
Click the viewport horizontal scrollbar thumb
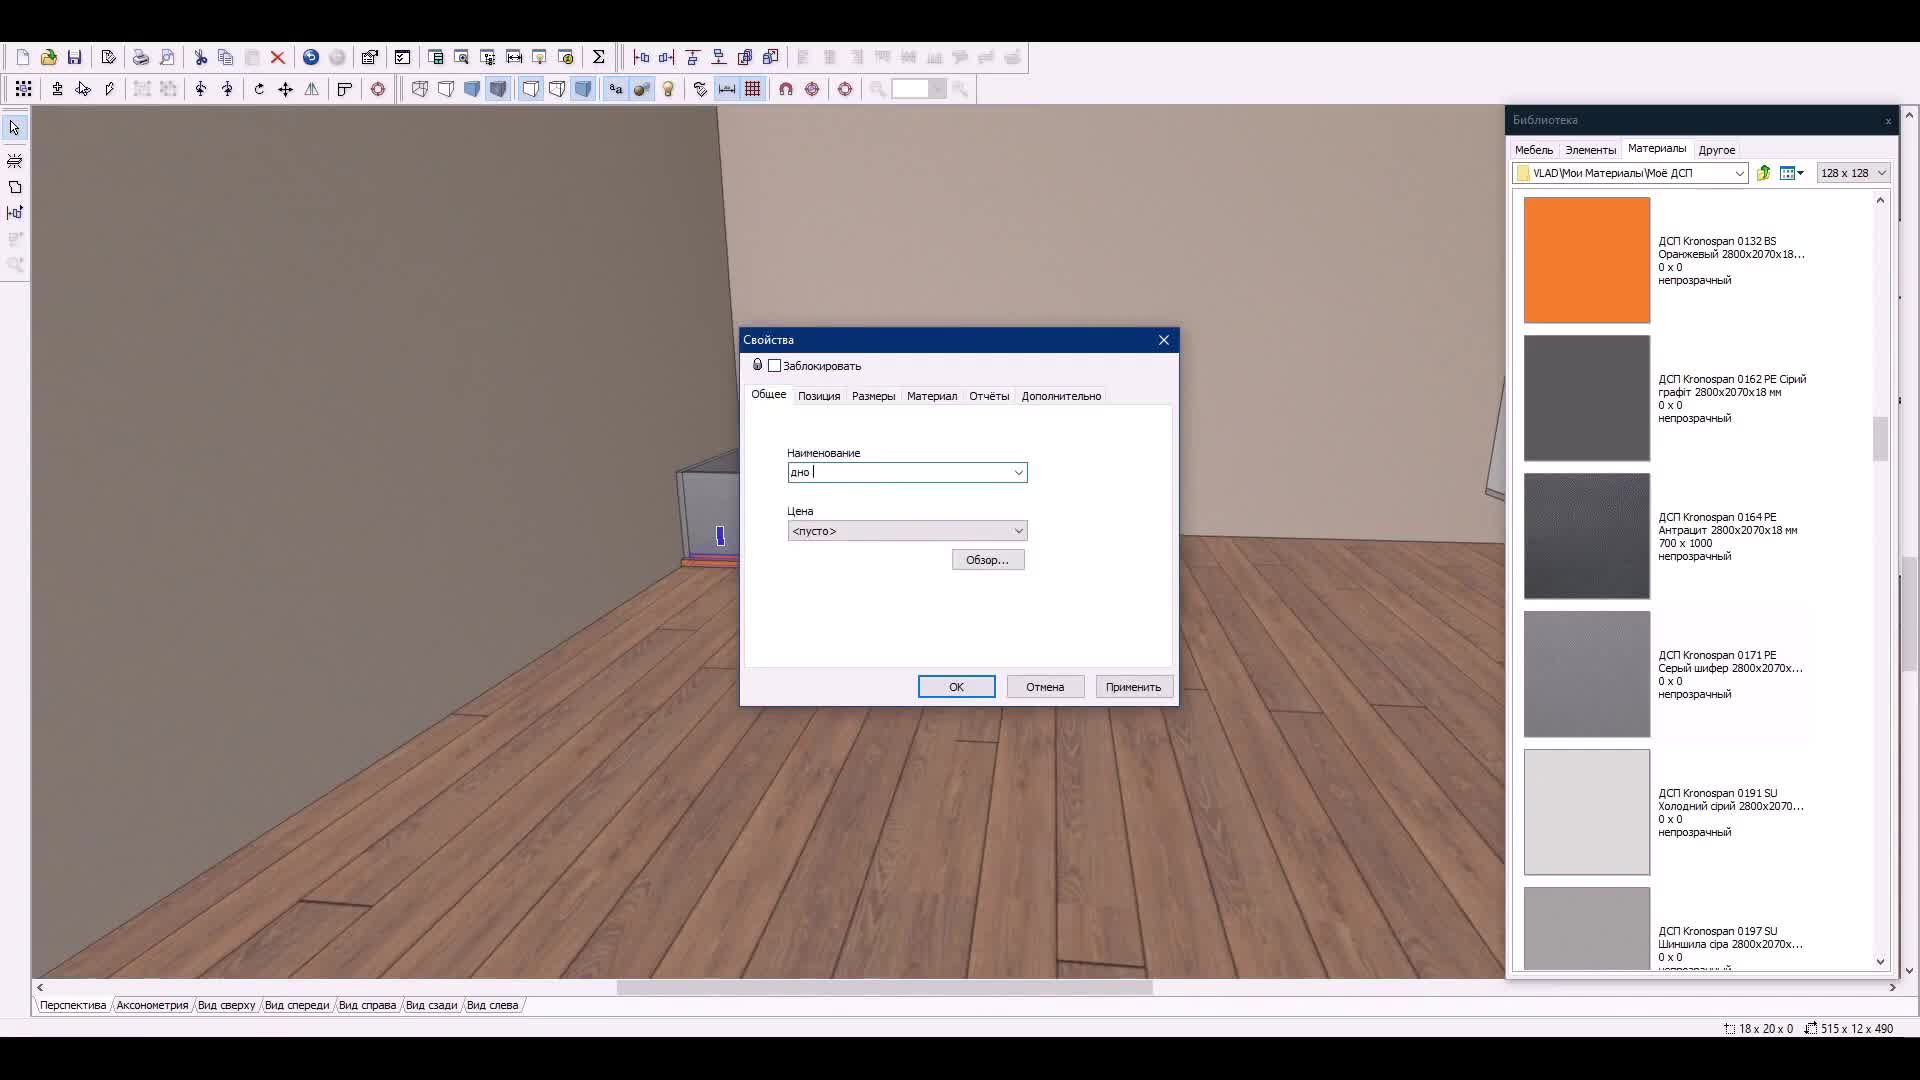[884, 987]
